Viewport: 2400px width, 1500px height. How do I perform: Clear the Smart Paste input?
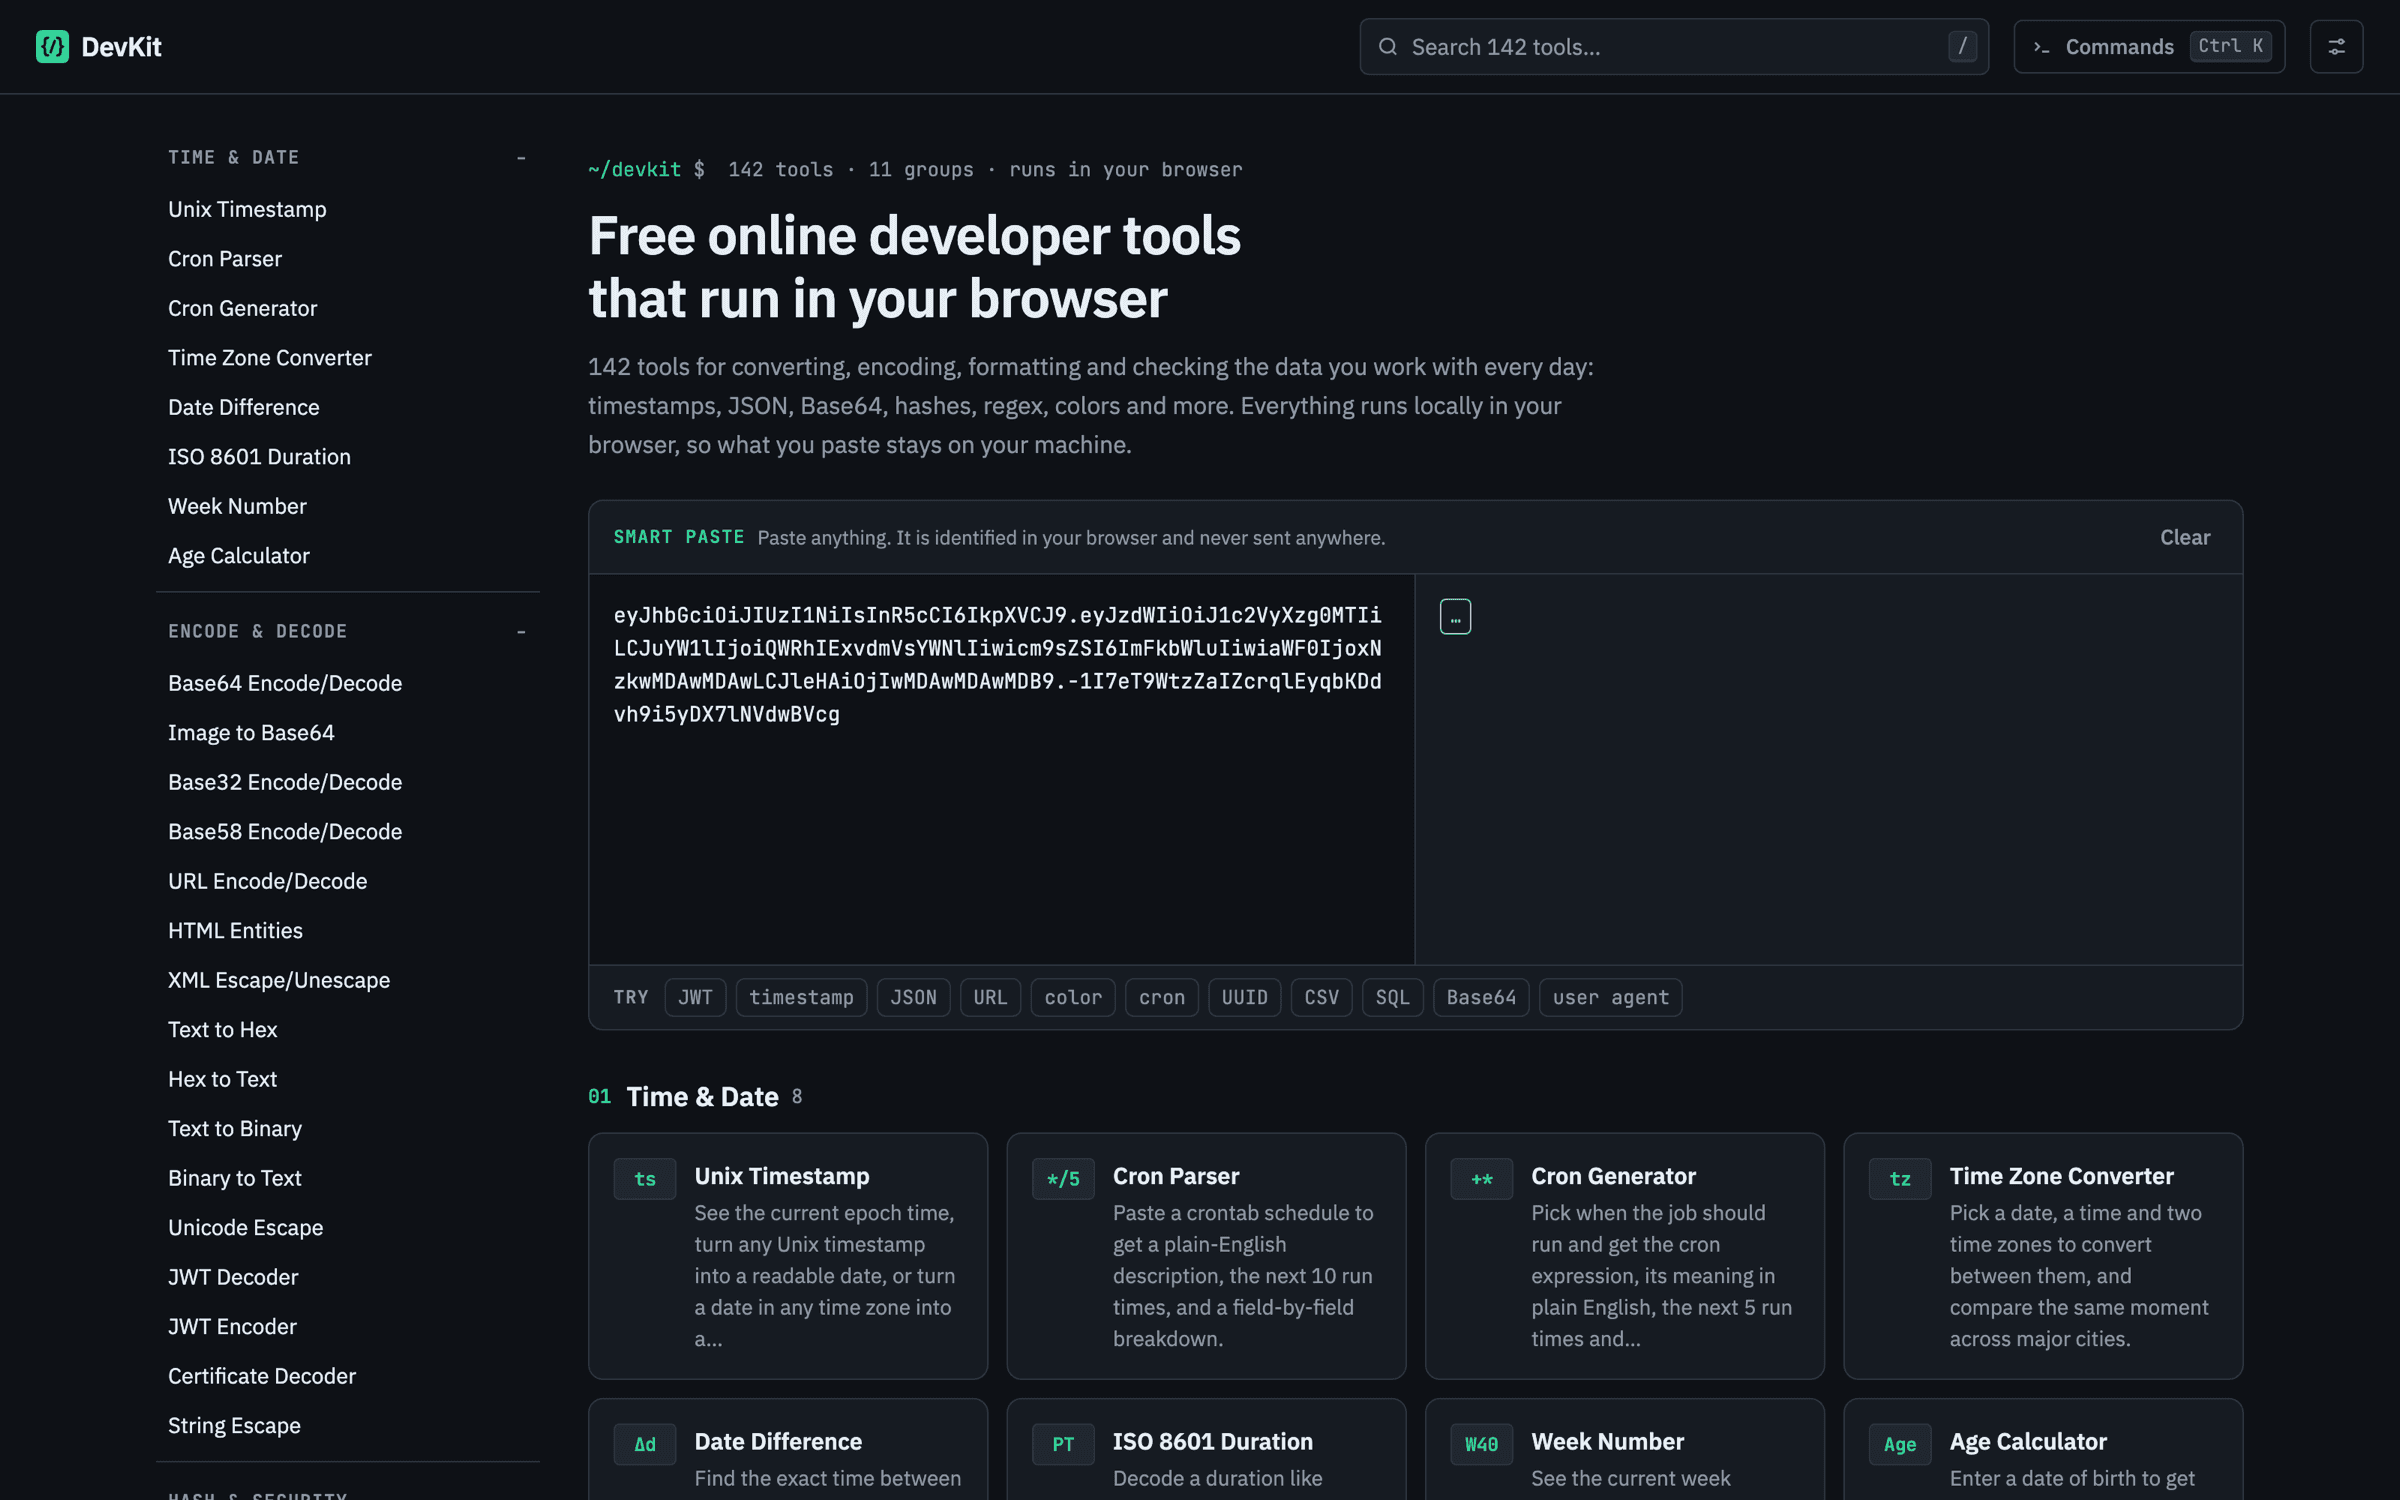pos(2185,537)
